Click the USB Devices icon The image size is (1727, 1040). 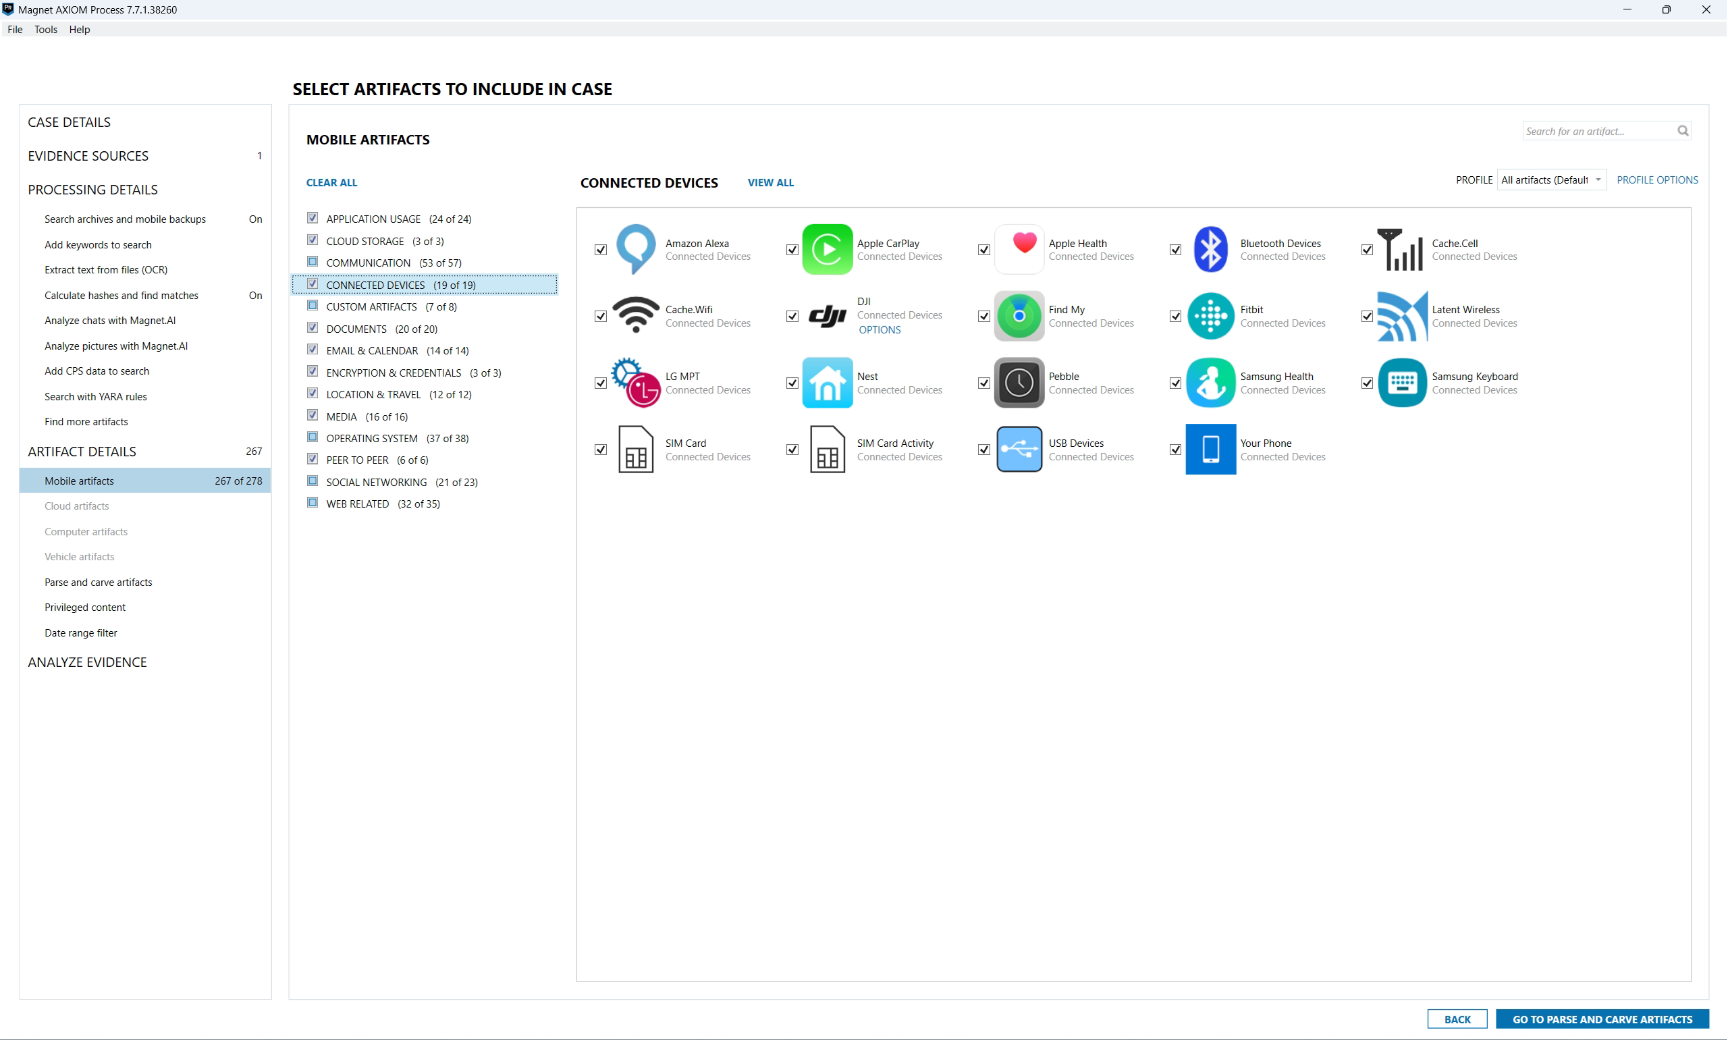tap(1019, 449)
